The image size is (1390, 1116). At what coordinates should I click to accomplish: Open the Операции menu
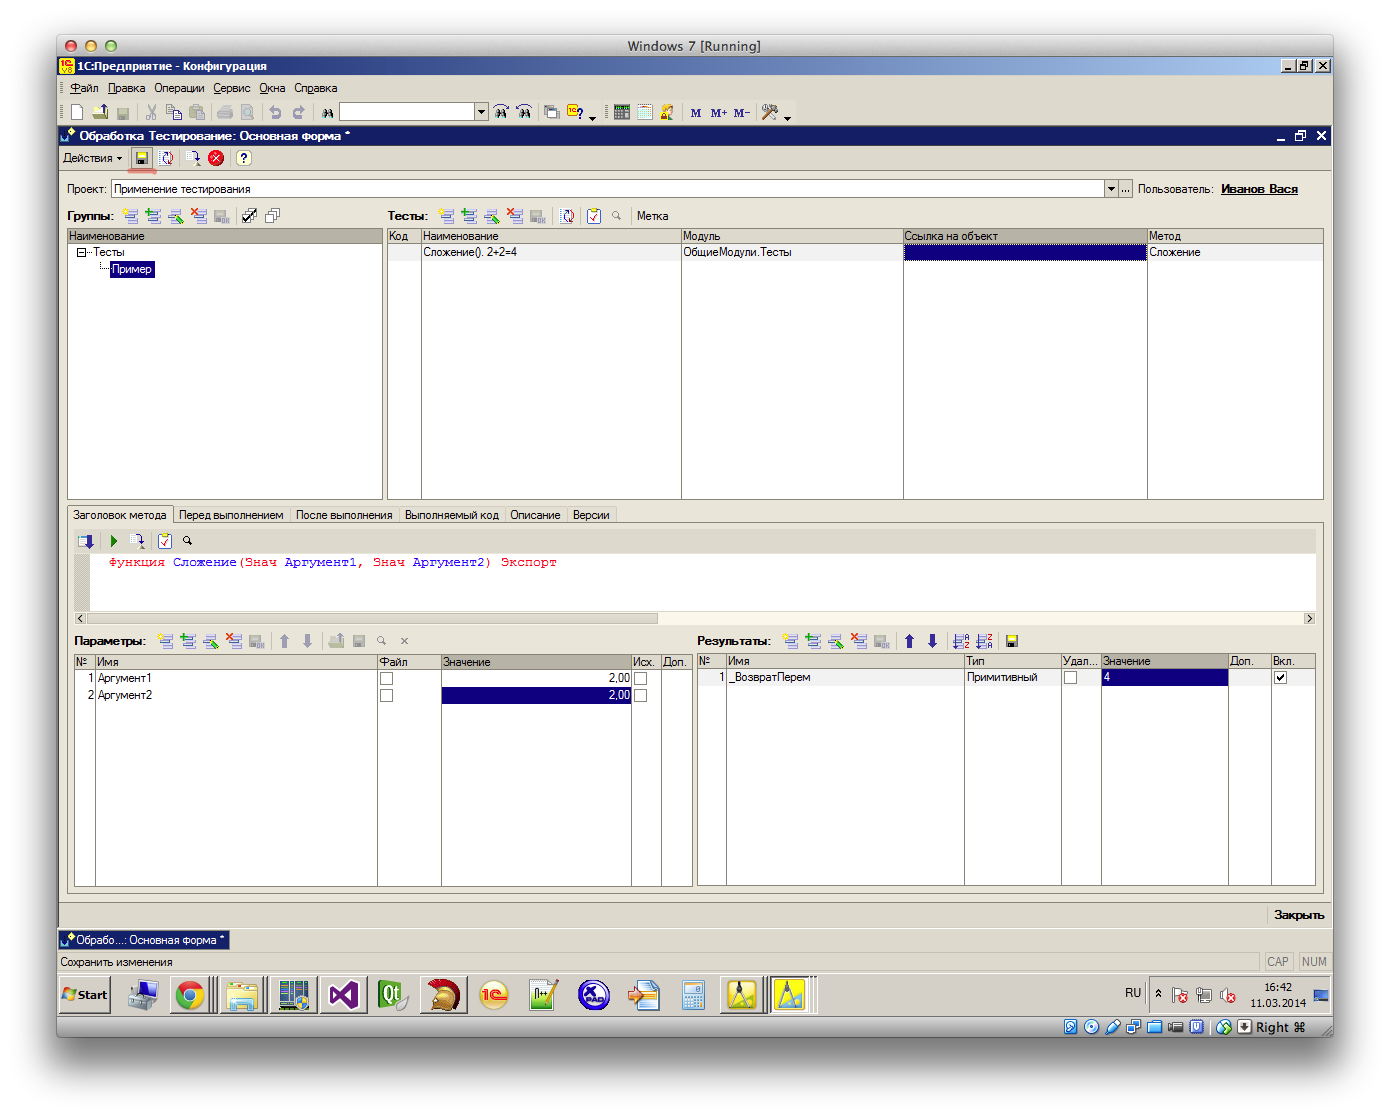point(179,88)
